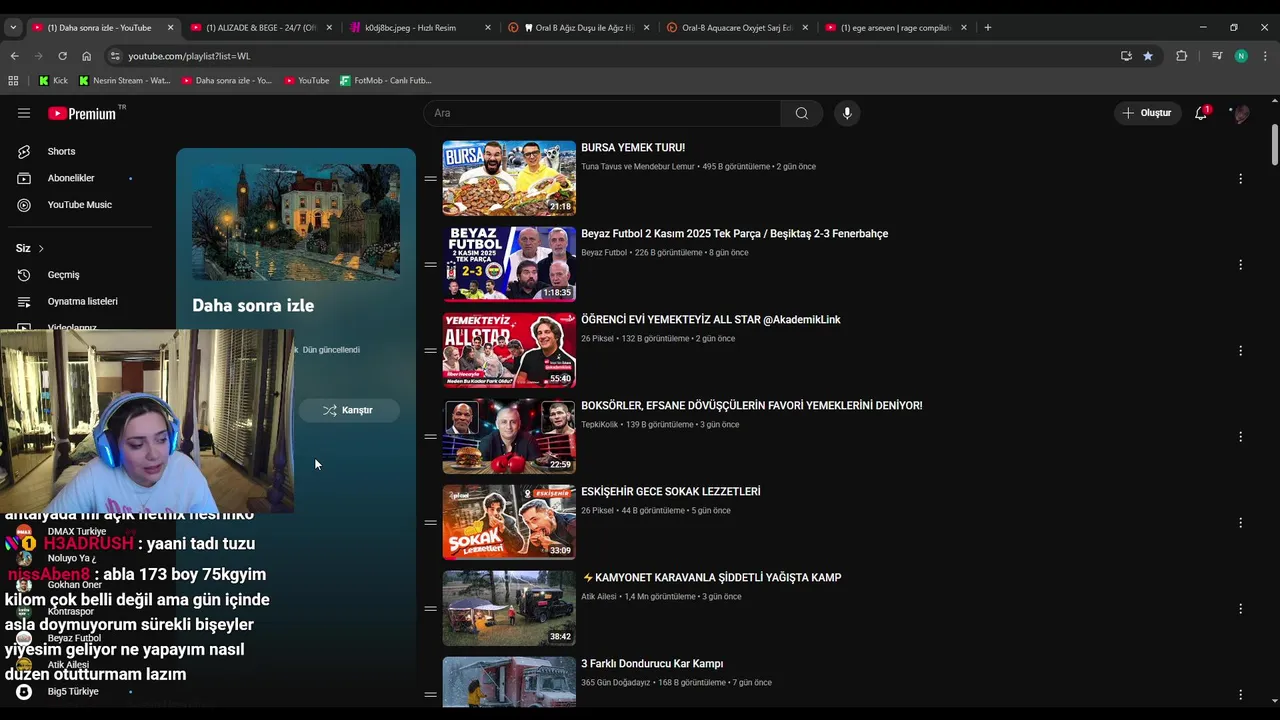
Task: Grab reorder handle of BOKSÖRLER video
Action: point(430,437)
